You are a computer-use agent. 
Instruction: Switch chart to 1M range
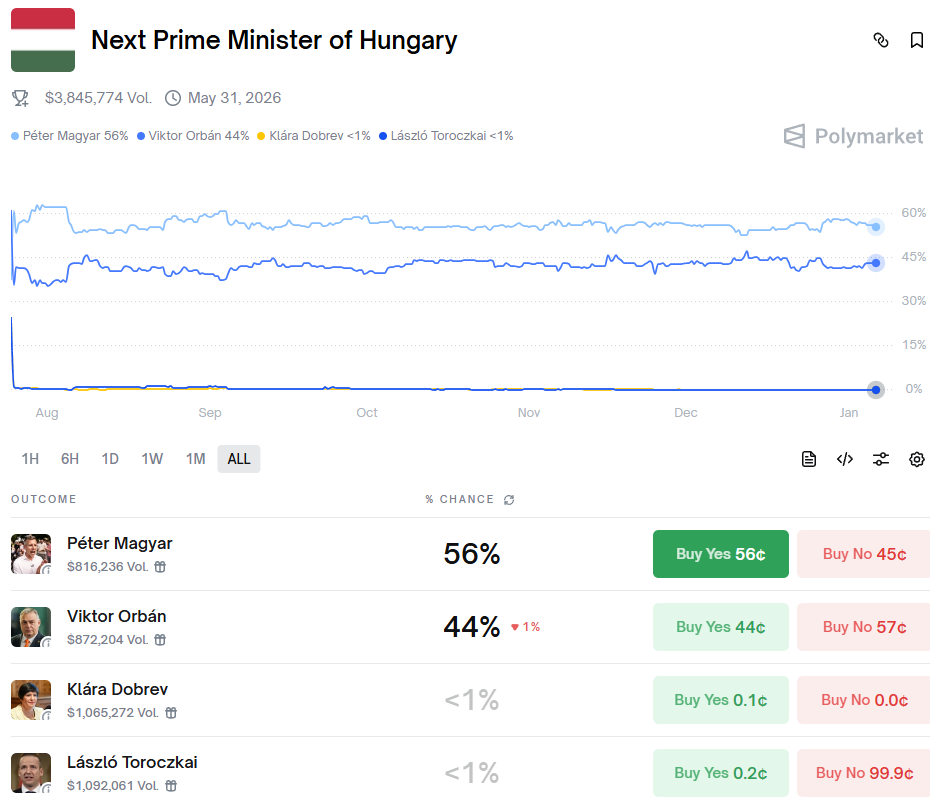coord(195,459)
